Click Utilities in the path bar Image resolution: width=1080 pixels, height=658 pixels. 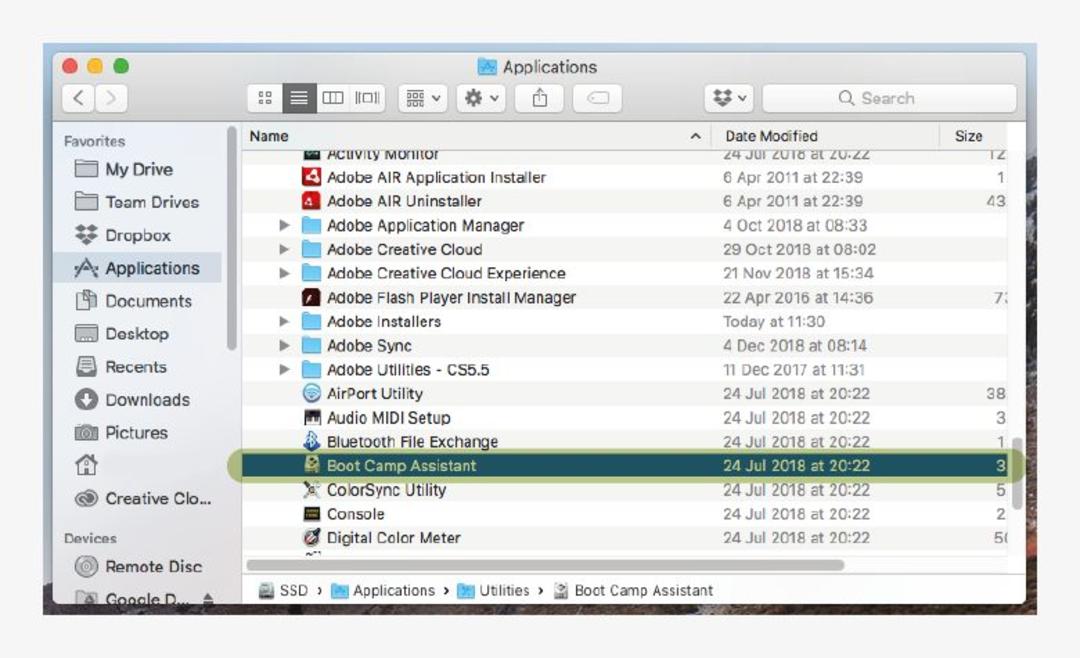[494, 591]
